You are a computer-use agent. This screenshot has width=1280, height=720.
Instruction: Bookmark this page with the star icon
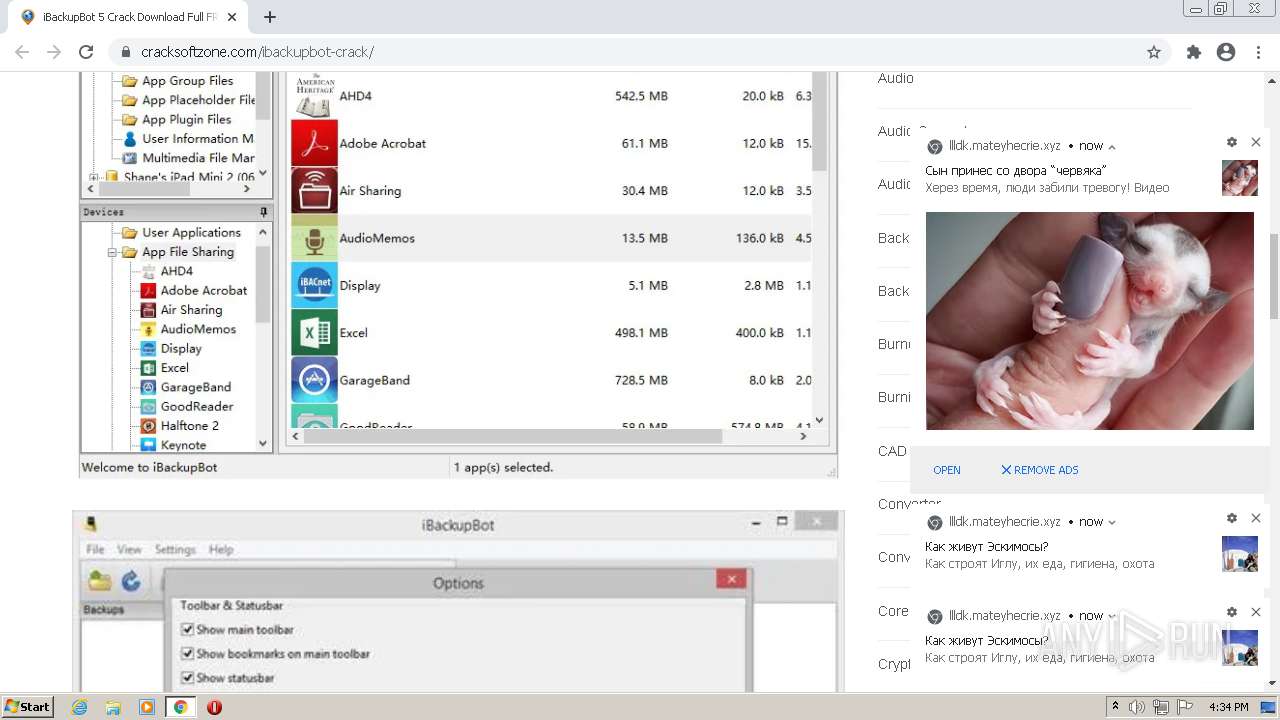1154,52
